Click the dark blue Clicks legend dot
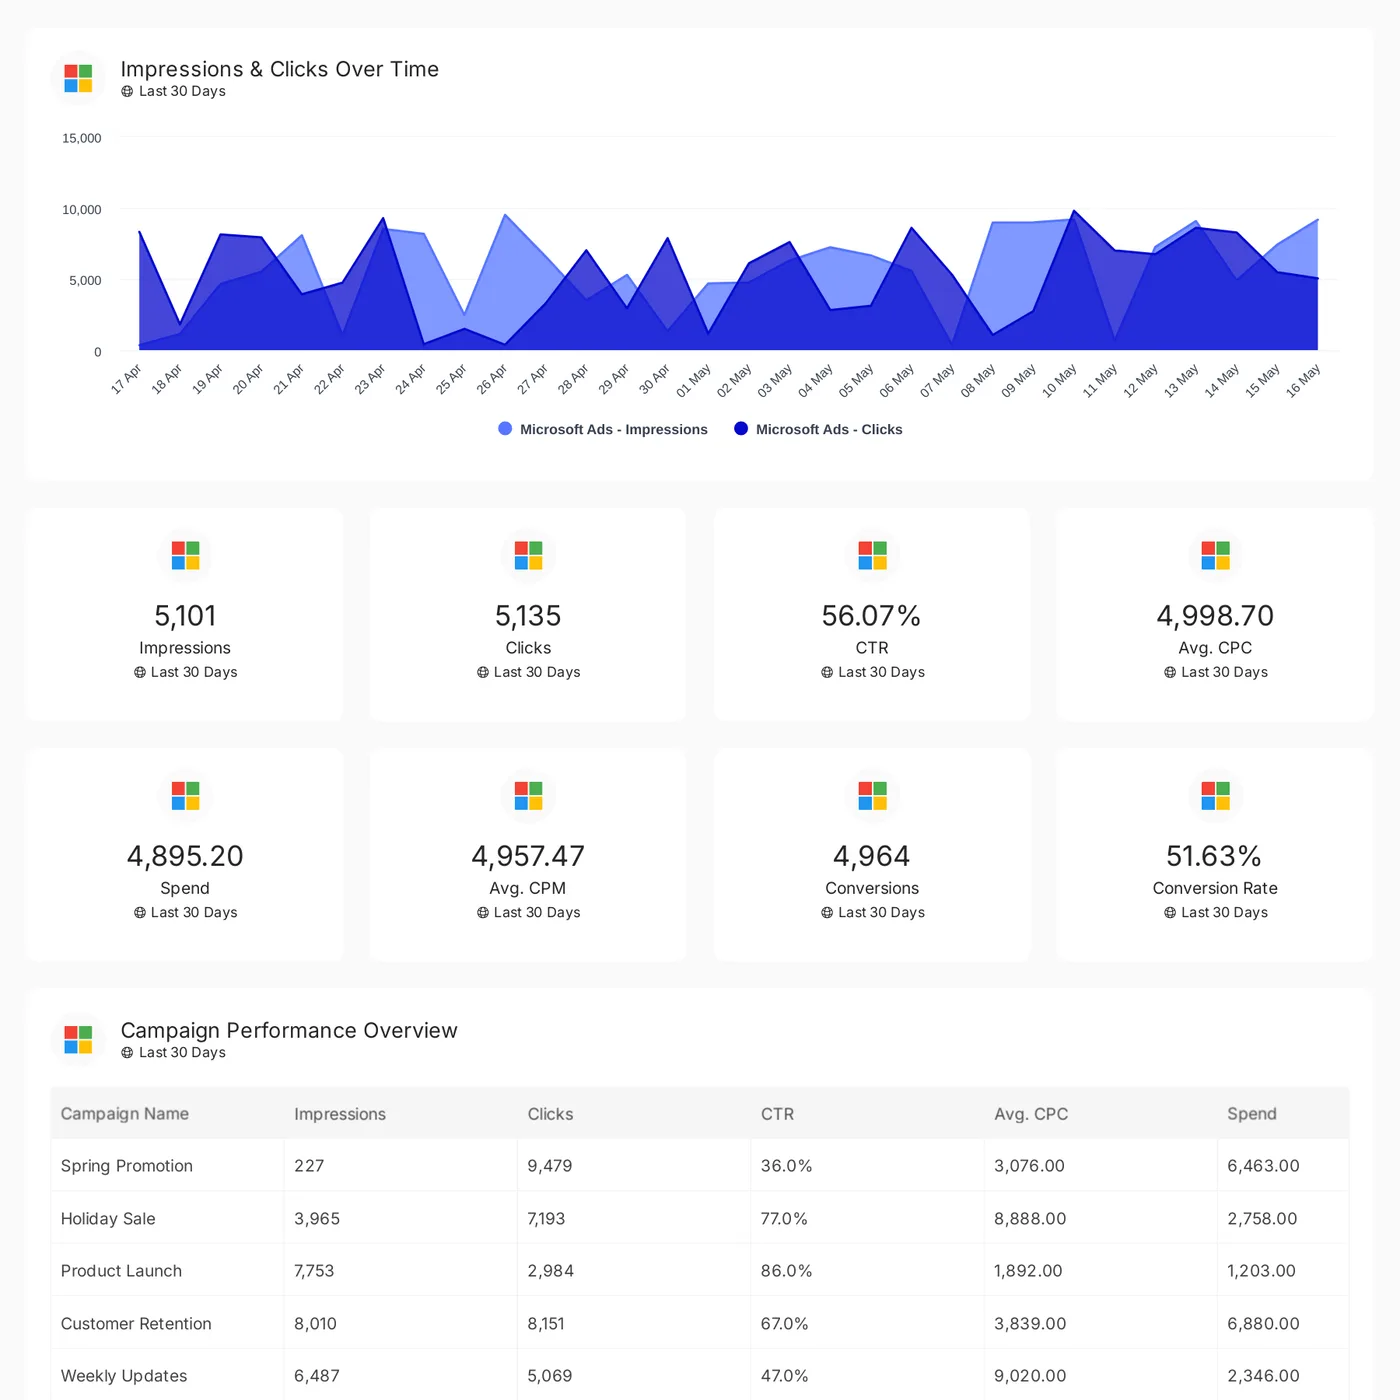 click(741, 429)
